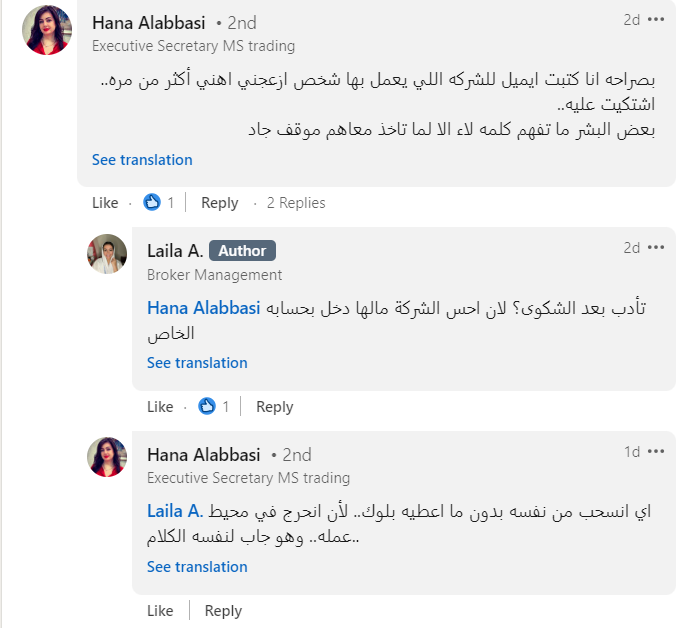See translation of Hana's first comment
The width and height of the screenshot is (677, 628).
pos(142,160)
